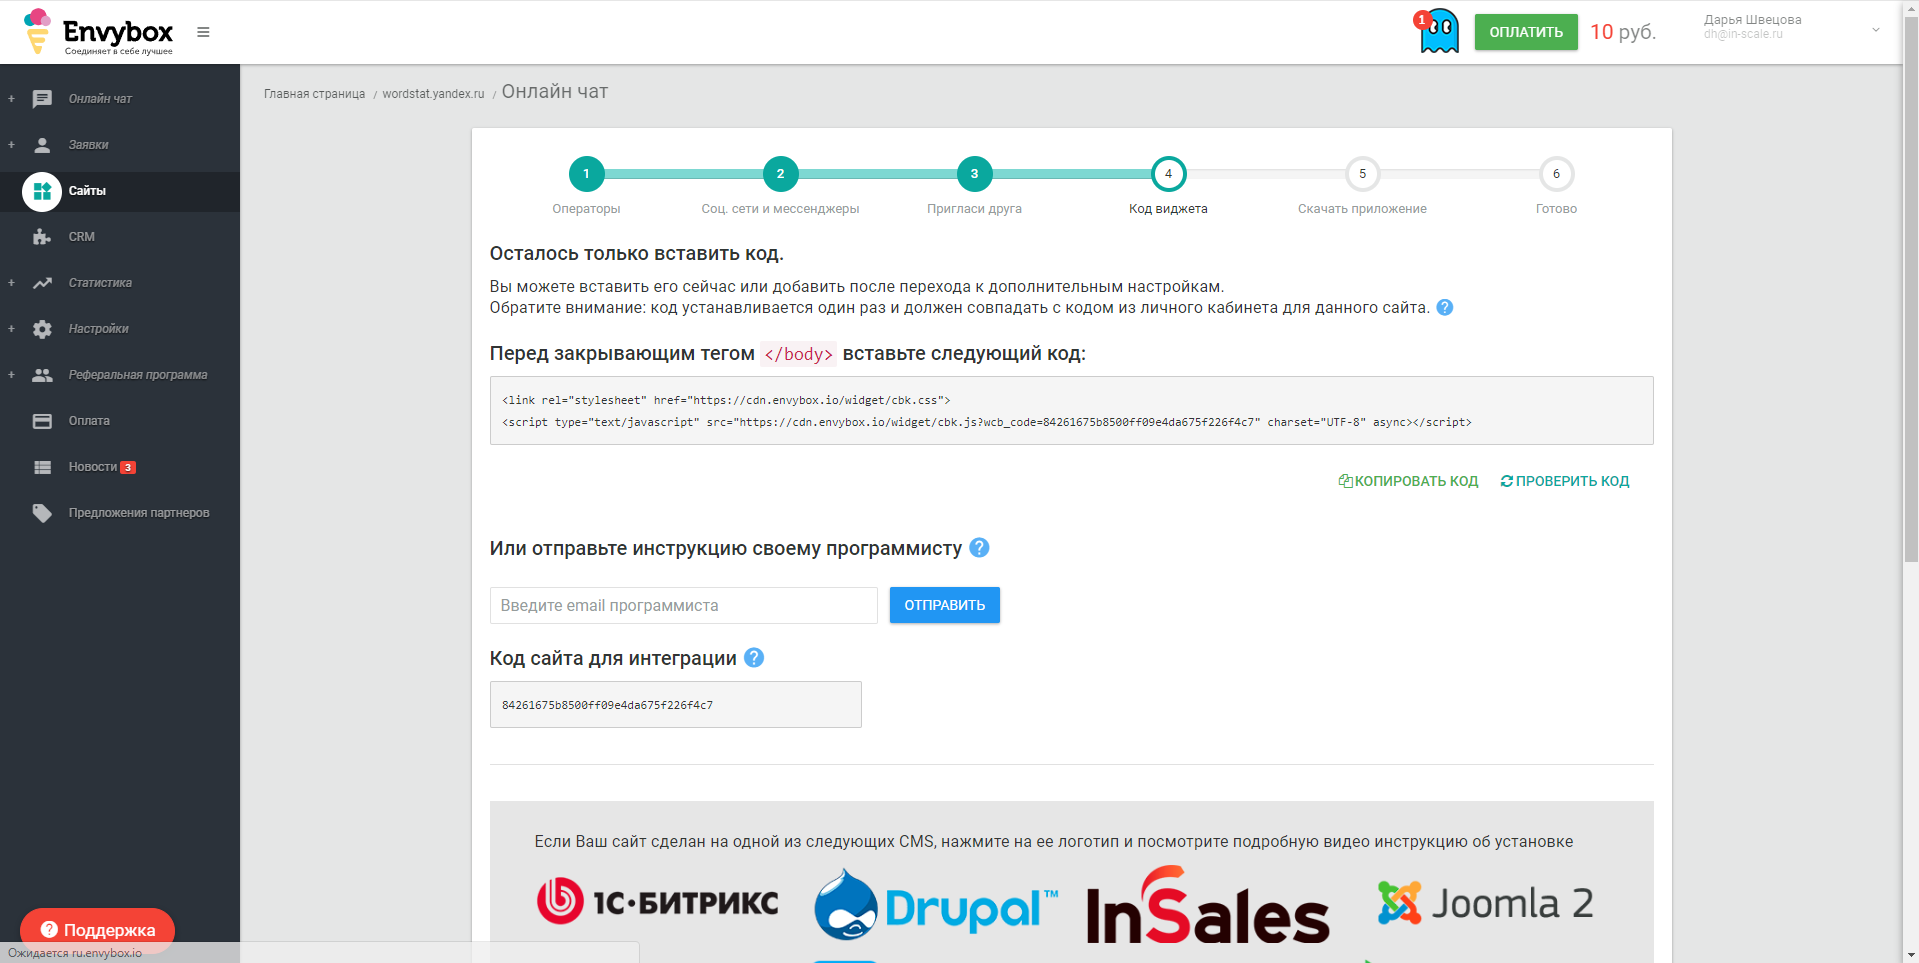
Task: Click the 10 руб. balance amount
Action: (x=1623, y=32)
